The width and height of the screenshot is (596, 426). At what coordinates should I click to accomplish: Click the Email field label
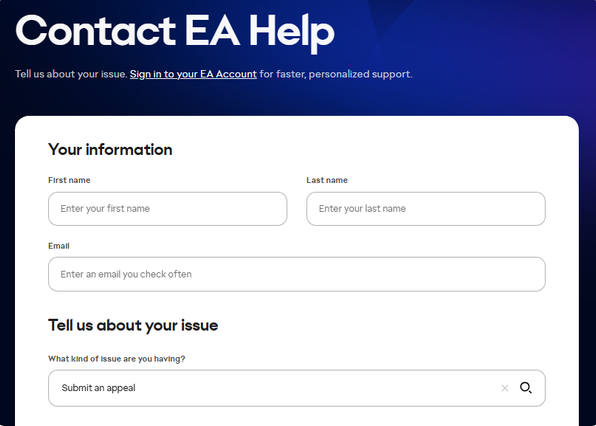[59, 246]
